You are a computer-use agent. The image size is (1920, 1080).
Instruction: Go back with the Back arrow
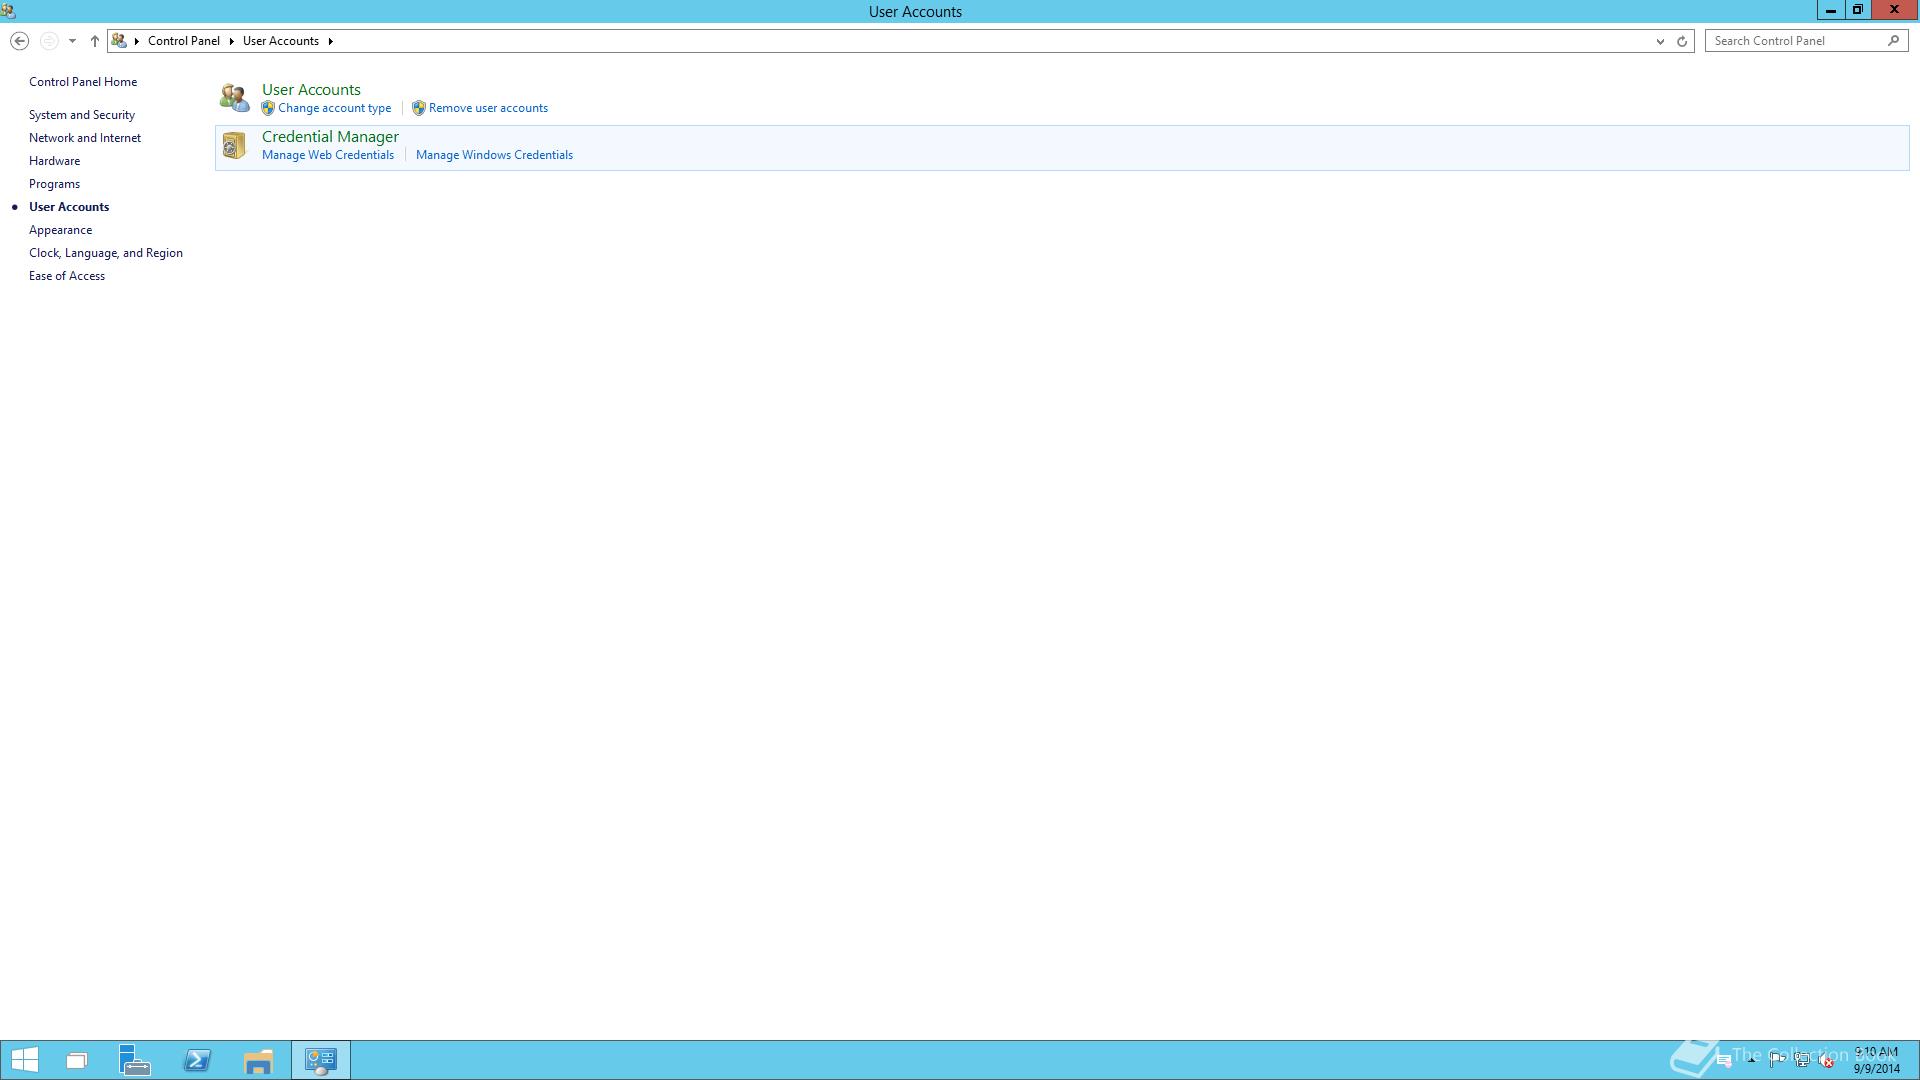click(x=19, y=41)
